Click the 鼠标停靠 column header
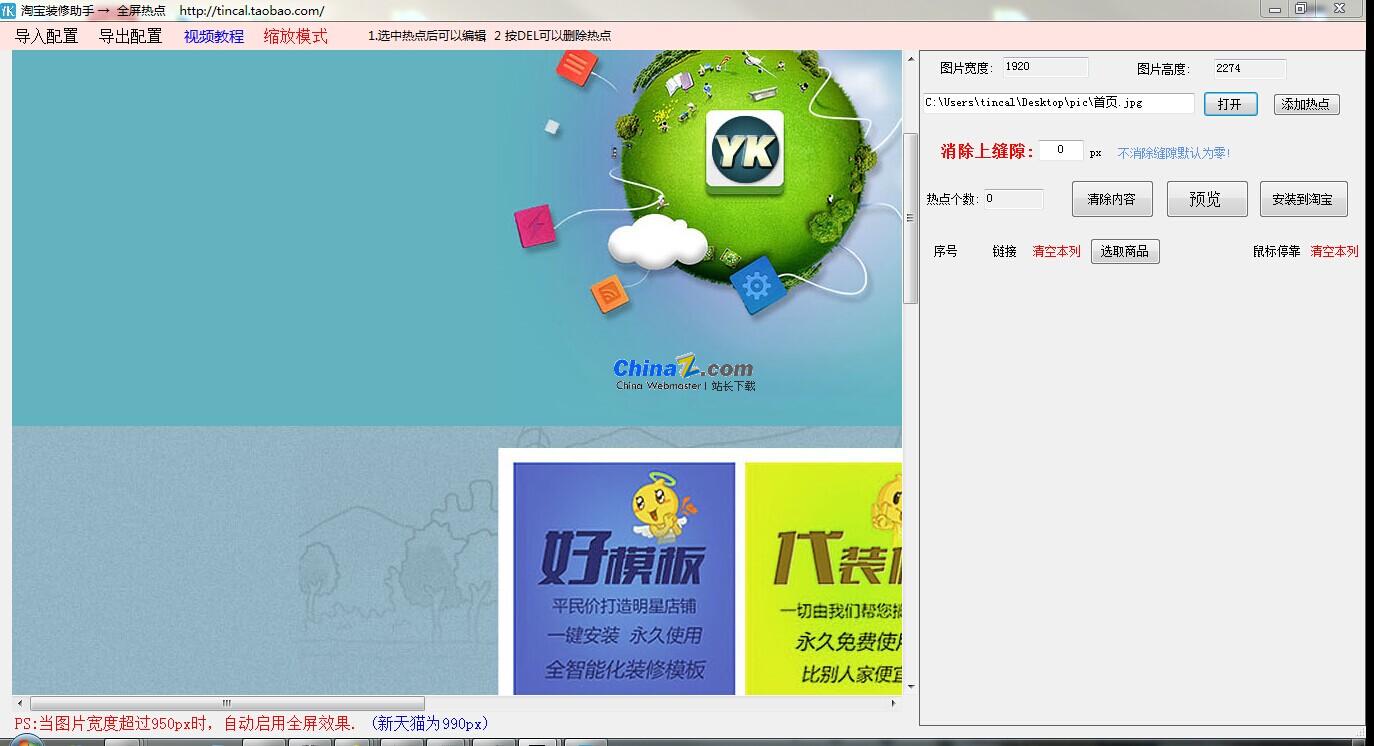The image size is (1374, 746). 1276,252
